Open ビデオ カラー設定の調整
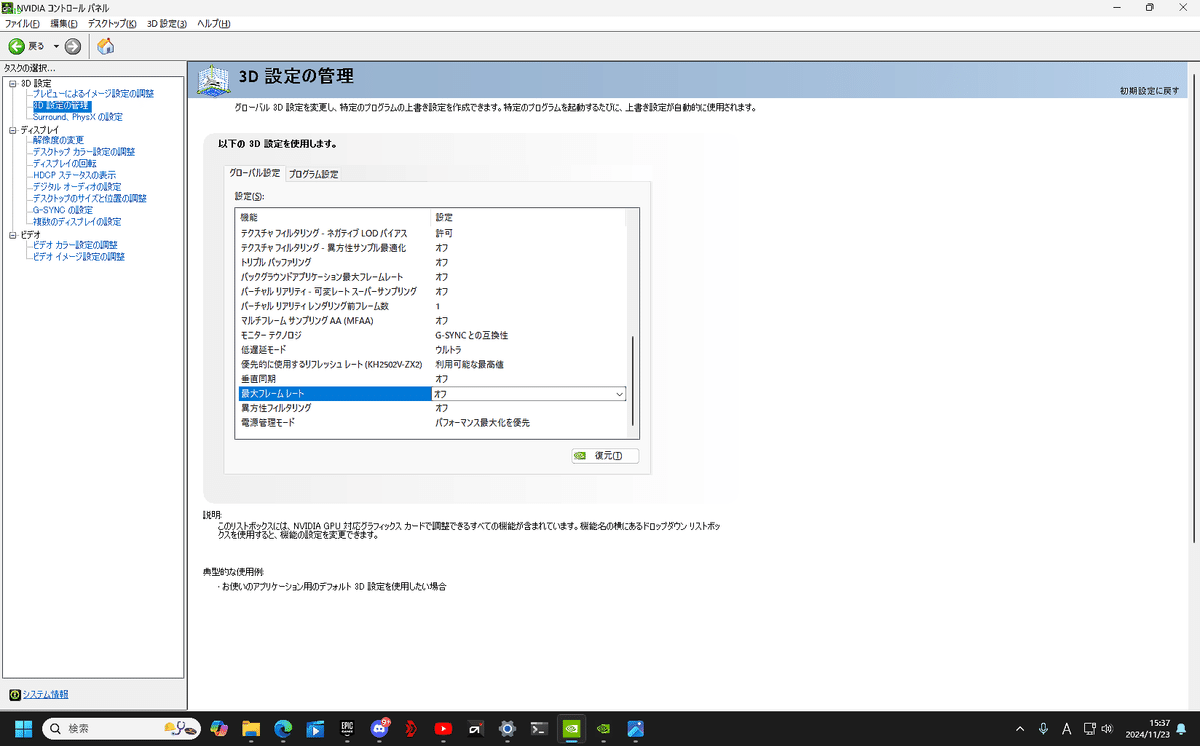The width and height of the screenshot is (1200, 746). (x=74, y=245)
